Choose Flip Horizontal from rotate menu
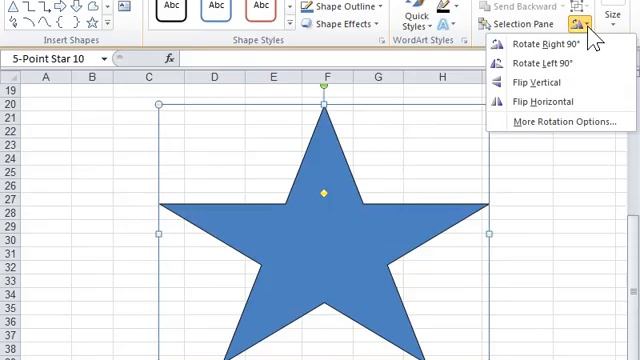Screen dimensions: 640x360 pyautogui.click(x=562, y=102)
